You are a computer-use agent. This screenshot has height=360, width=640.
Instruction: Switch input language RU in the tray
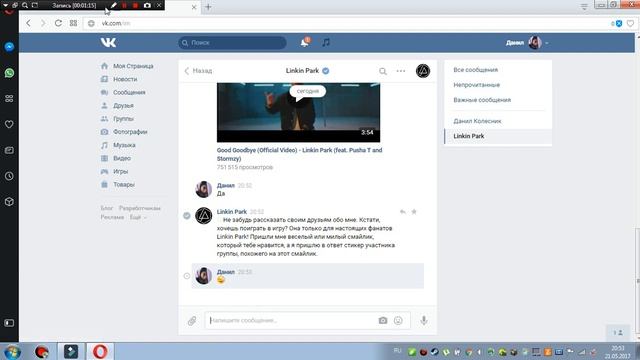pyautogui.click(x=398, y=351)
